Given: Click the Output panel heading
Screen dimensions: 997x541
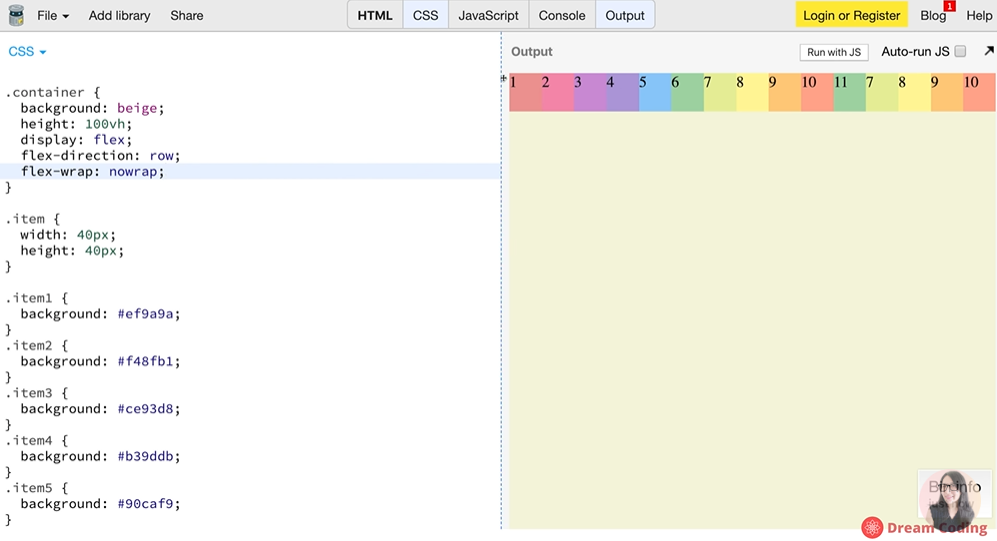Looking at the screenshot, I should point(532,51).
